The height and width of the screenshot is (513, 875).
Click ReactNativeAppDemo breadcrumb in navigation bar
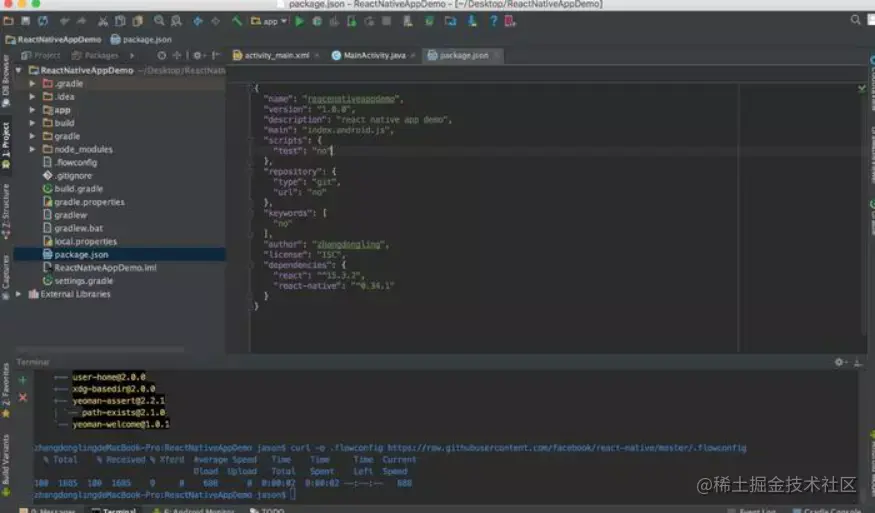(x=54, y=40)
